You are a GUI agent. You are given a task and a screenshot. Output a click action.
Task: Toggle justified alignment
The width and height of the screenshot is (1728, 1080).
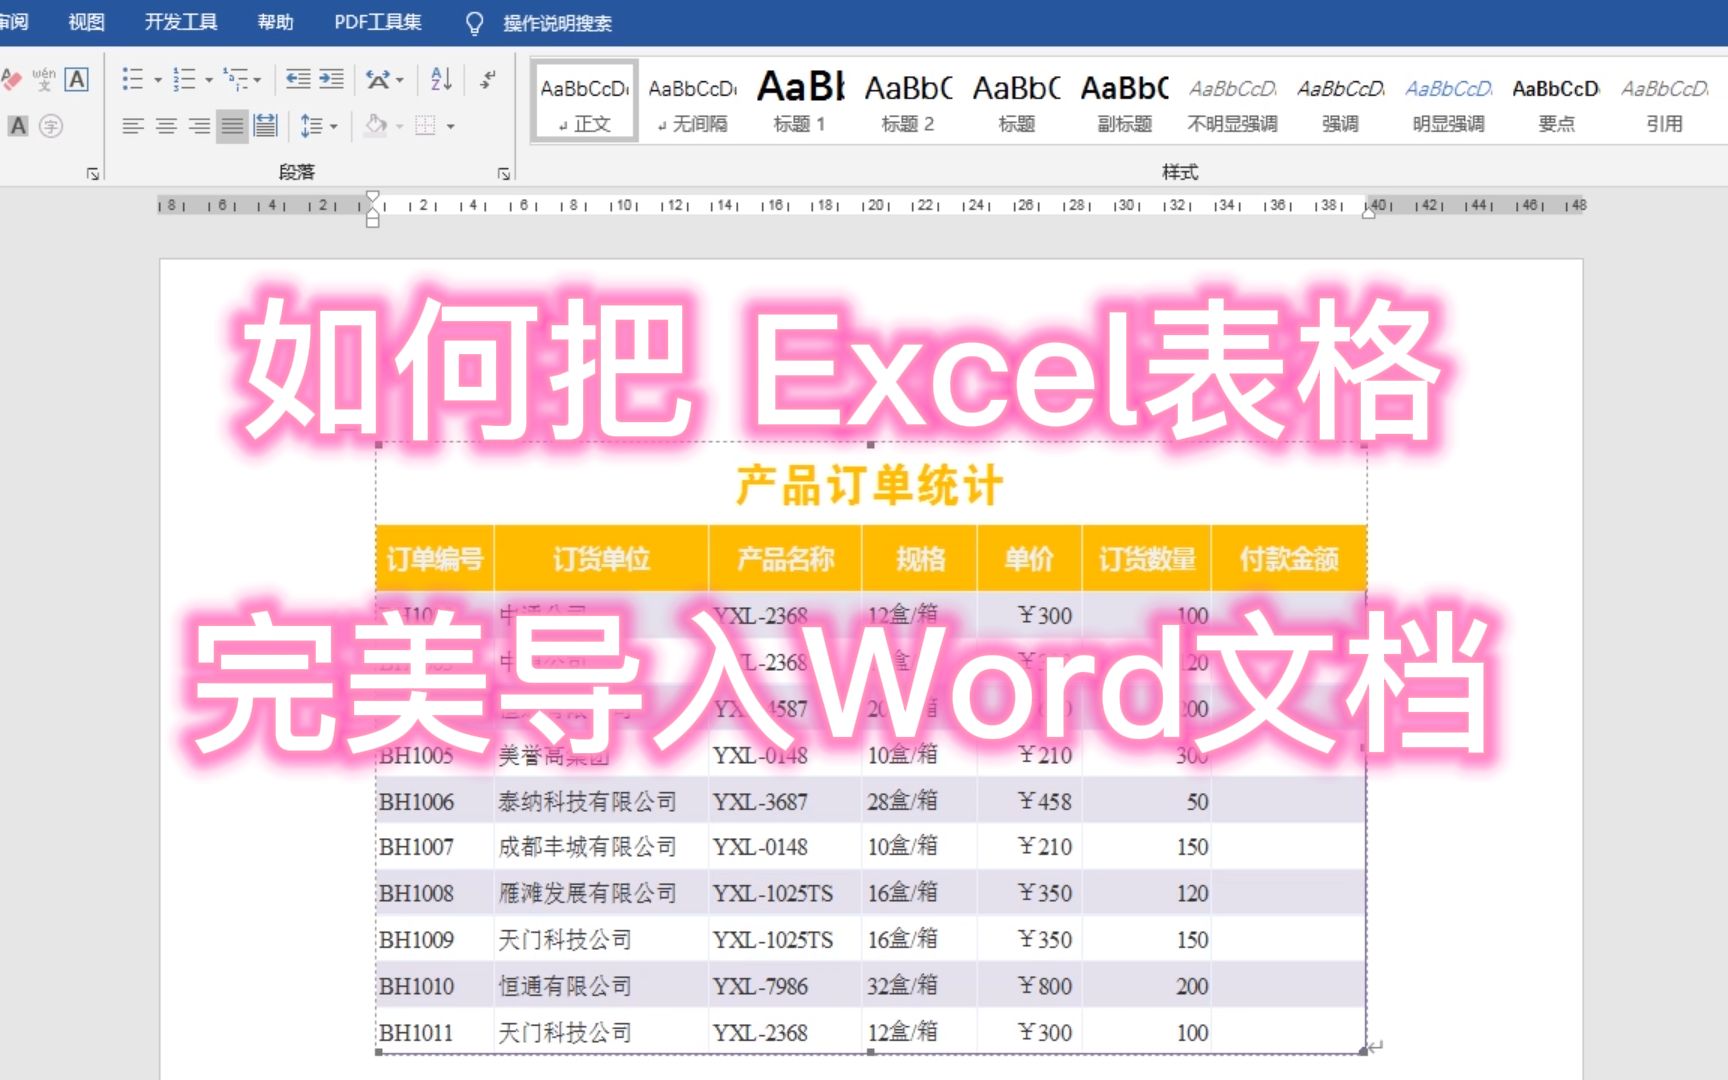pos(232,126)
